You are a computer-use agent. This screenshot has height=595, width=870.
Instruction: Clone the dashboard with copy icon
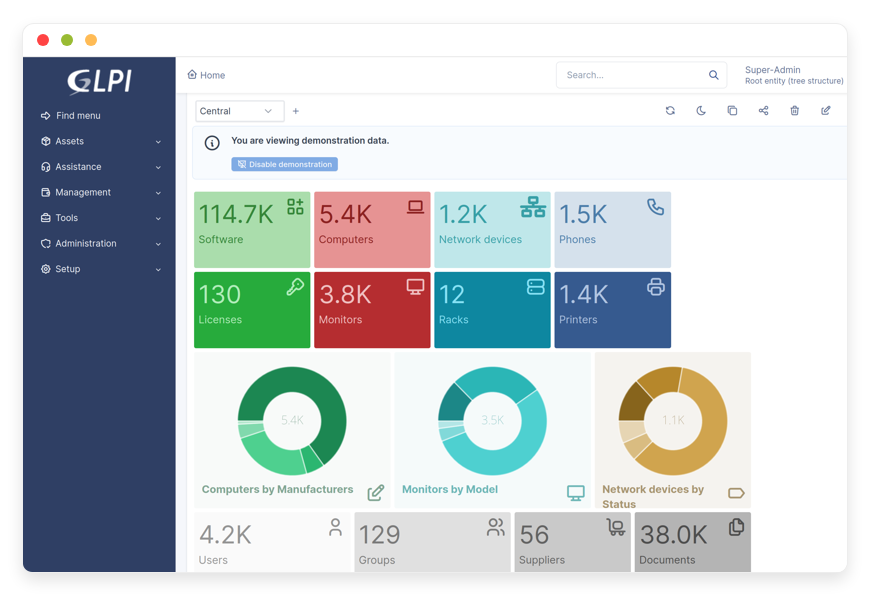tap(732, 110)
